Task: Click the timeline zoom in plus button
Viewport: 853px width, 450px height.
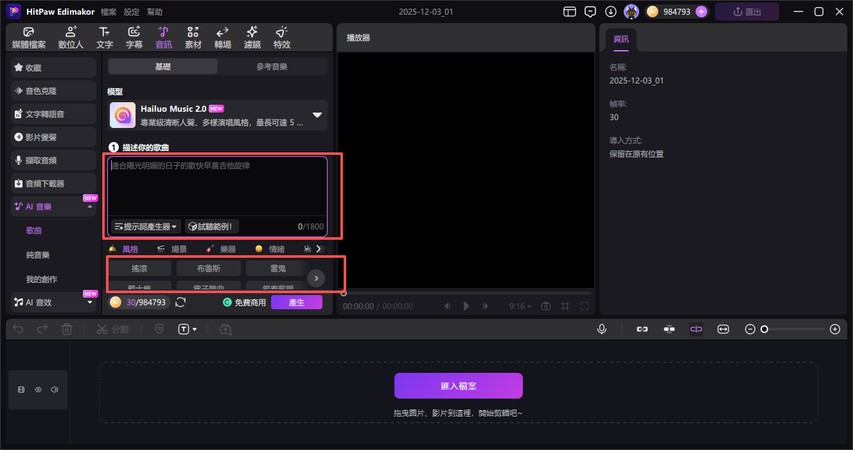Action: click(835, 329)
